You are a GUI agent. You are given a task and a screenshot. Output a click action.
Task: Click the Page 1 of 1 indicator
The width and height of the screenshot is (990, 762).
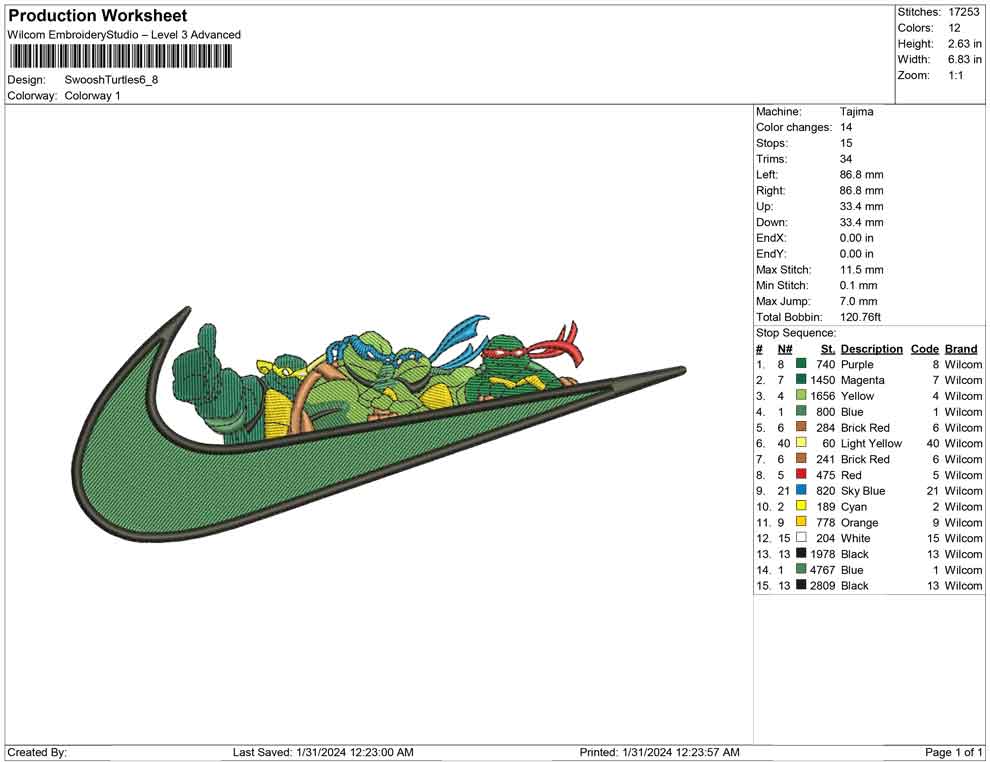pos(953,752)
